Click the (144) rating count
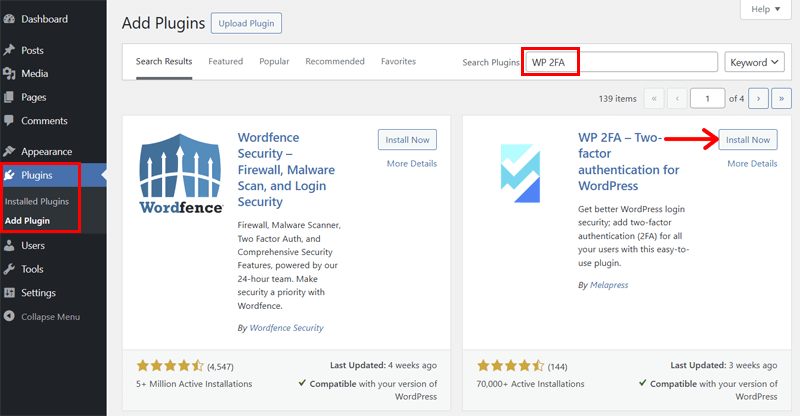The height and width of the screenshot is (416, 800). point(558,366)
